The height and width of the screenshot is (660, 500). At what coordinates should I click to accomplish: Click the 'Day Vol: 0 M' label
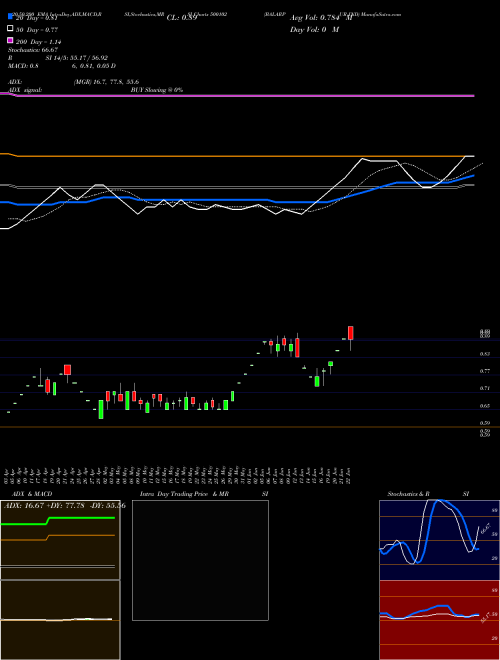point(314,29)
